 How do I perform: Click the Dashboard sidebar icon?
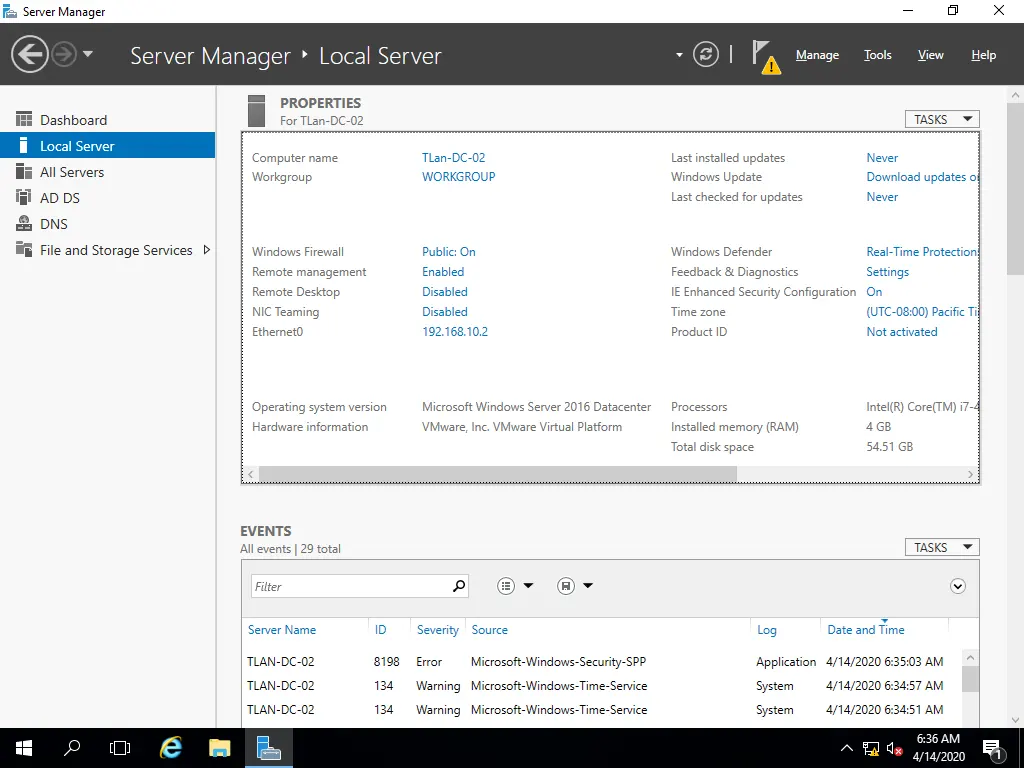point(24,119)
